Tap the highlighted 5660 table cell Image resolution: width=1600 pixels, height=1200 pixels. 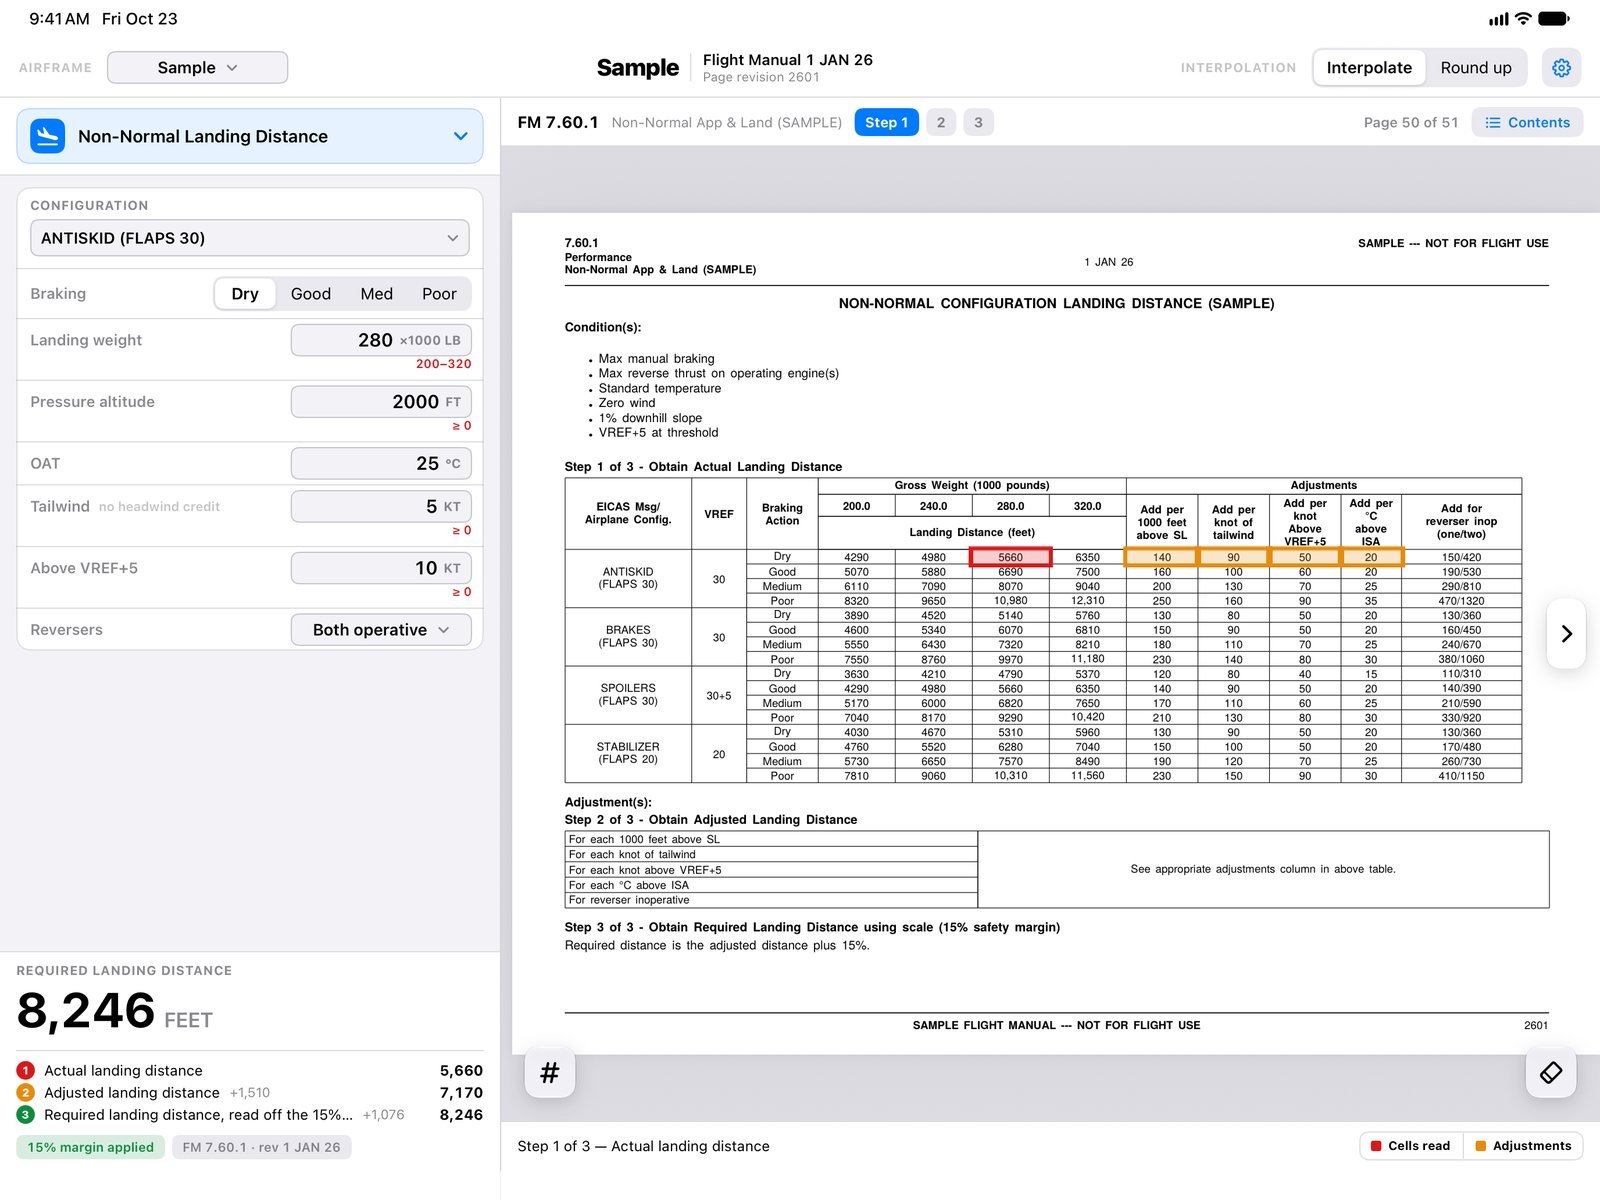1010,557
